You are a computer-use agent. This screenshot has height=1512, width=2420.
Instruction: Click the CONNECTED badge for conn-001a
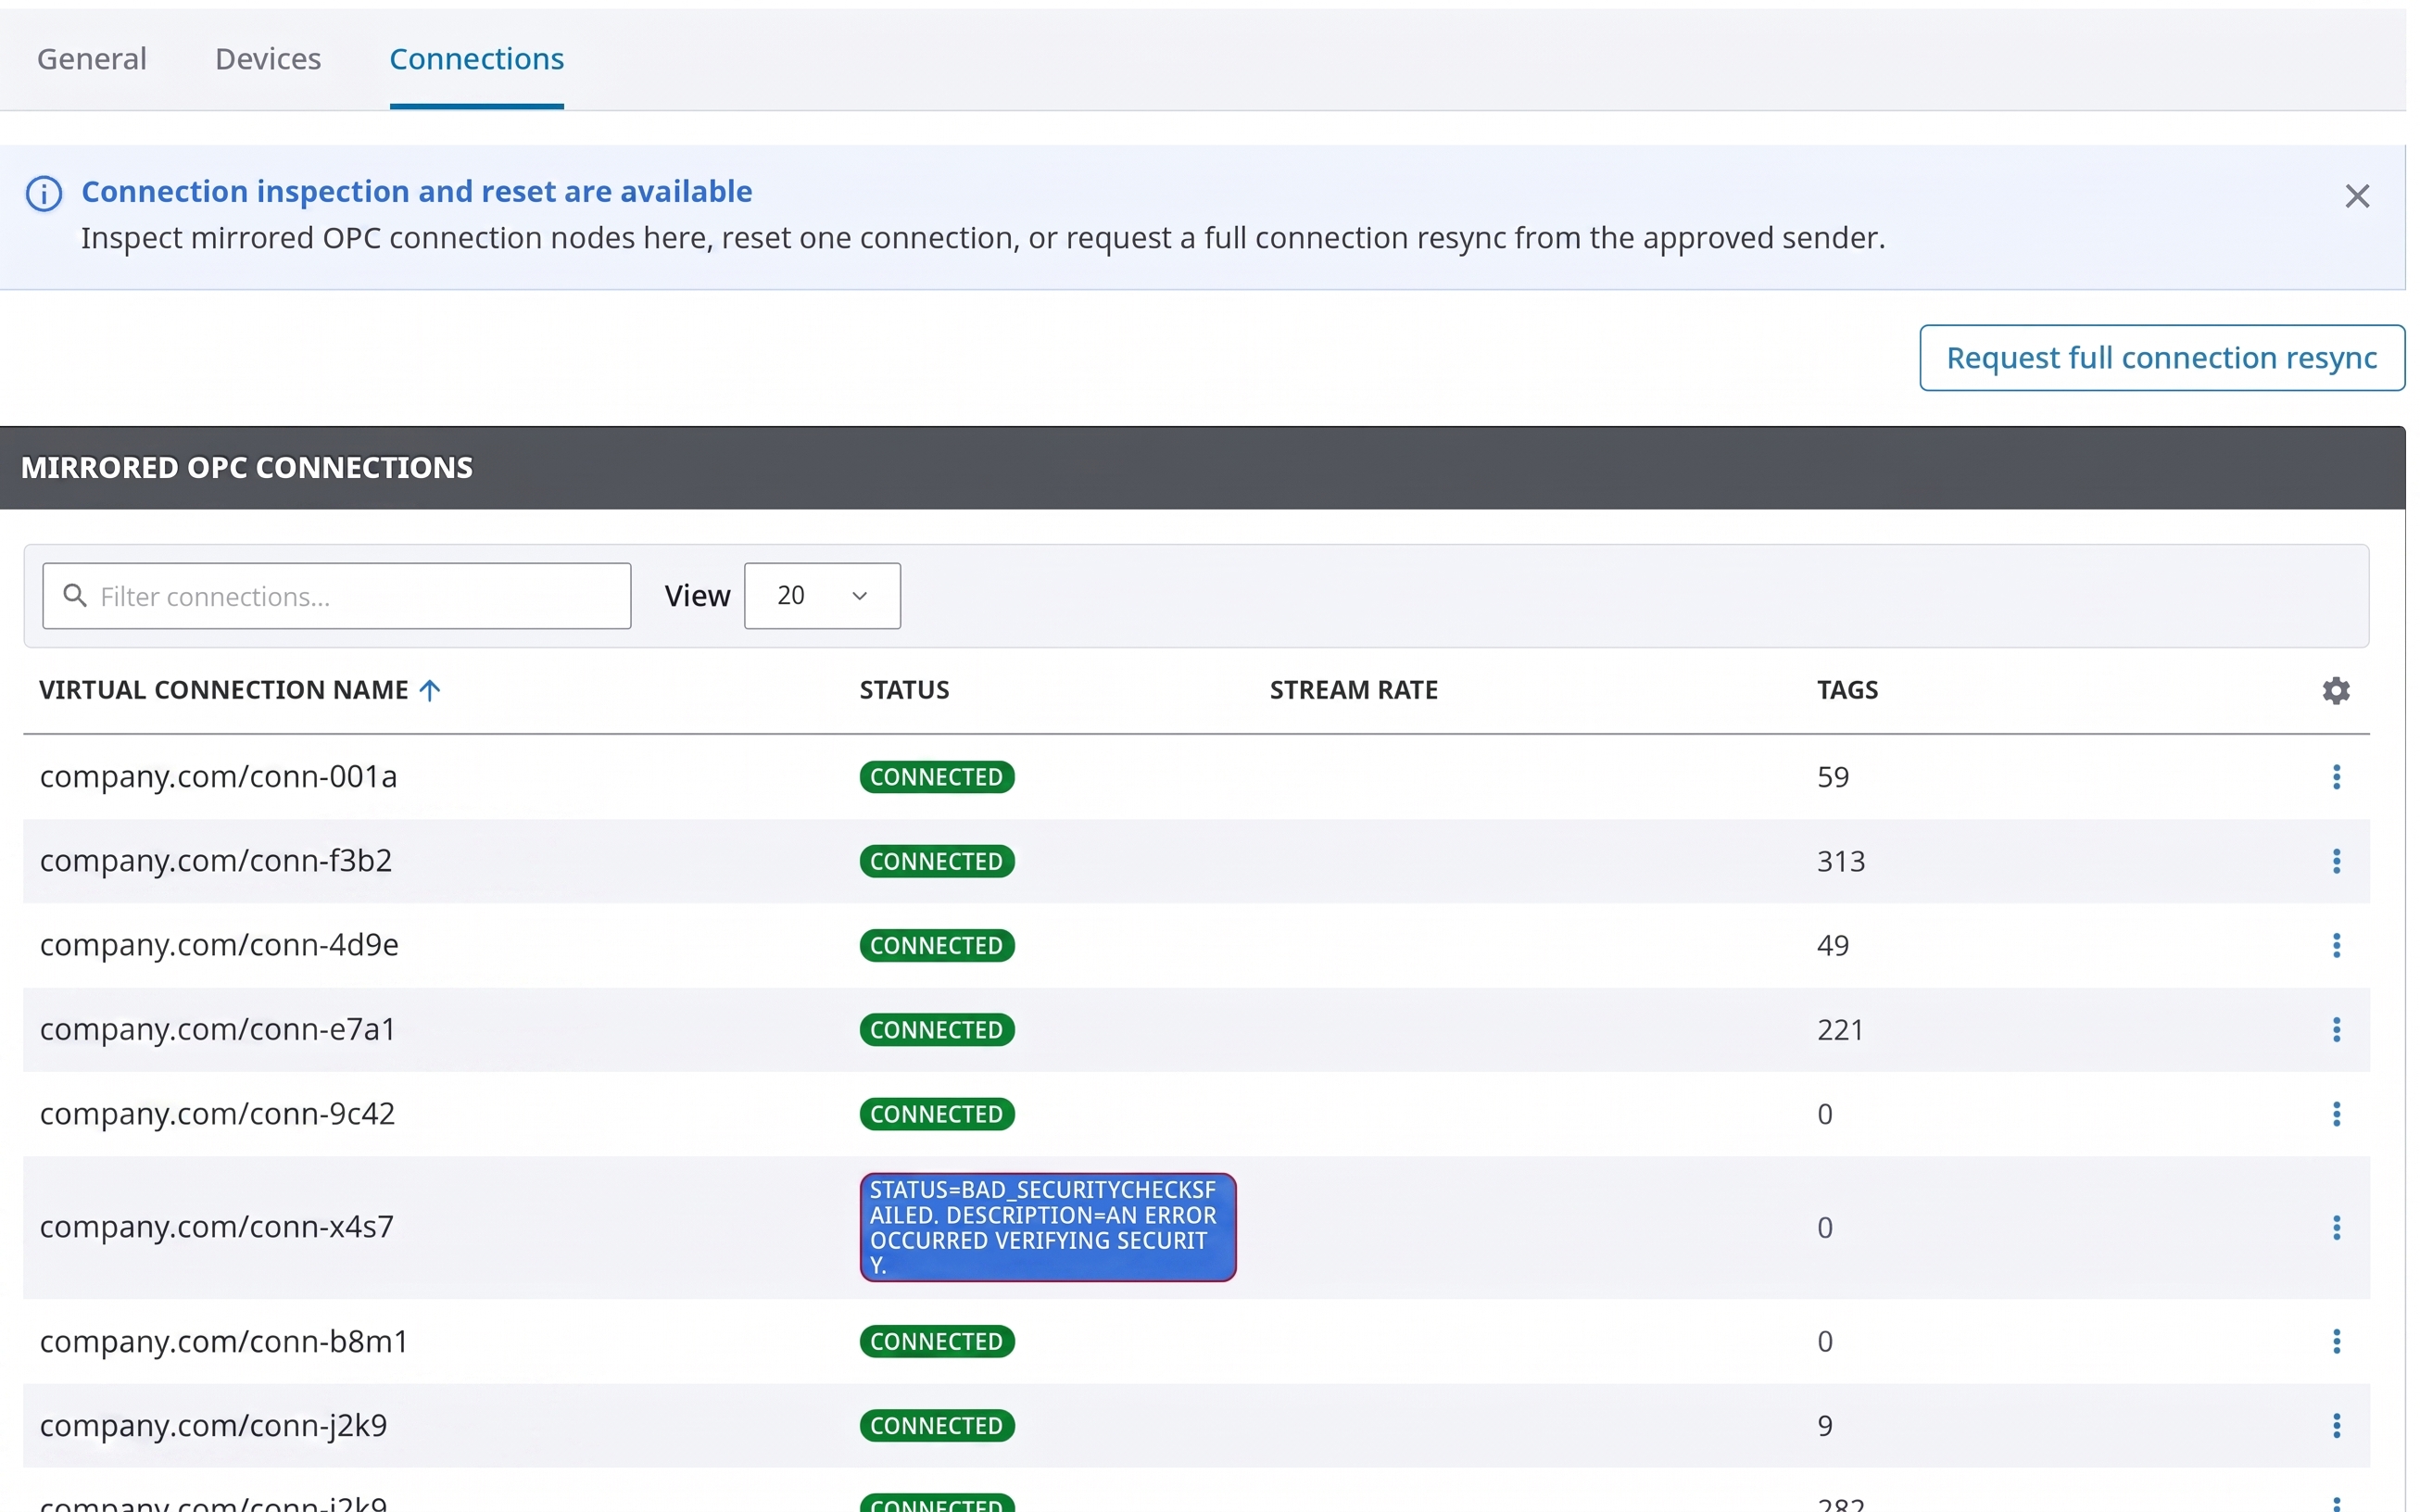(x=936, y=777)
